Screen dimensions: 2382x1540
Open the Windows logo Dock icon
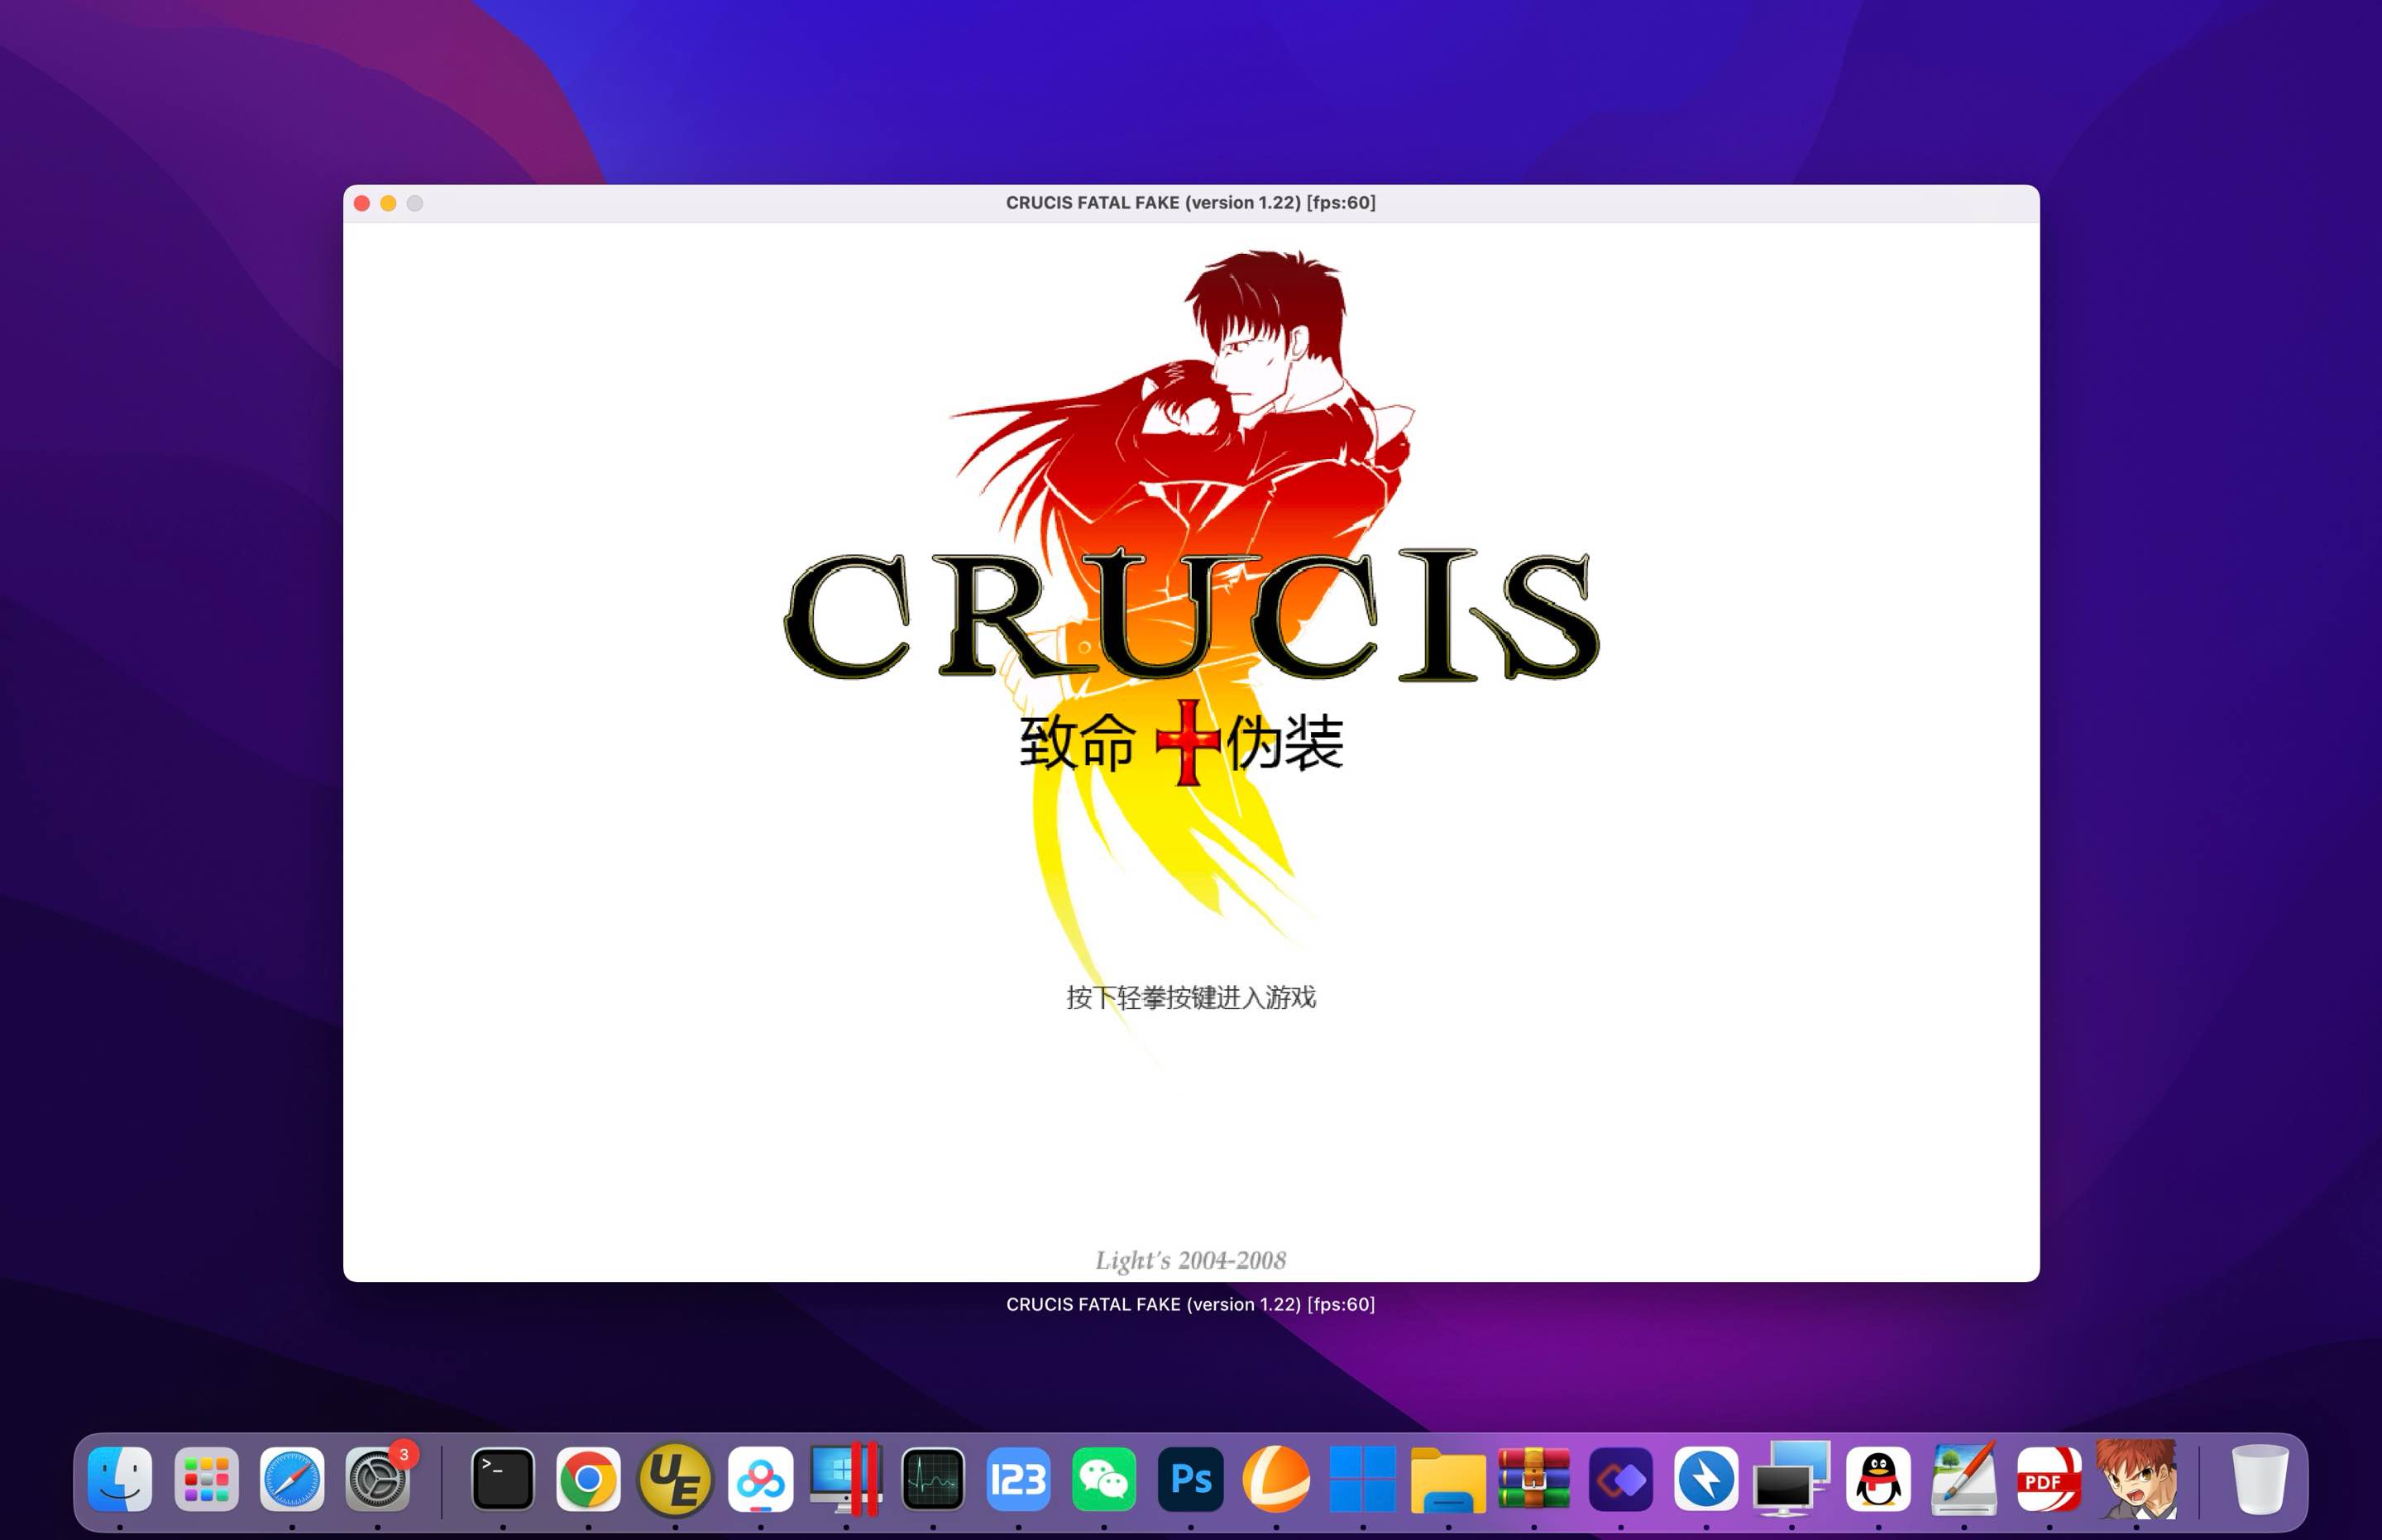click(1362, 1479)
